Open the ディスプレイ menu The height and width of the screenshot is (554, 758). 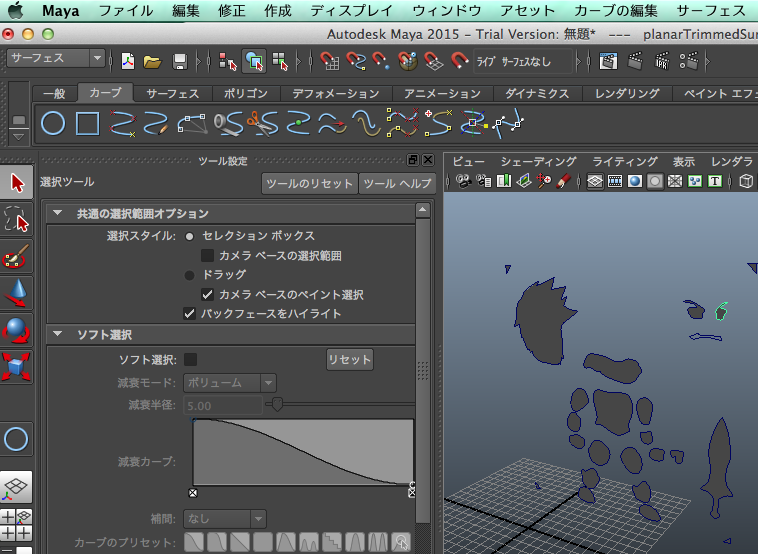tap(351, 11)
